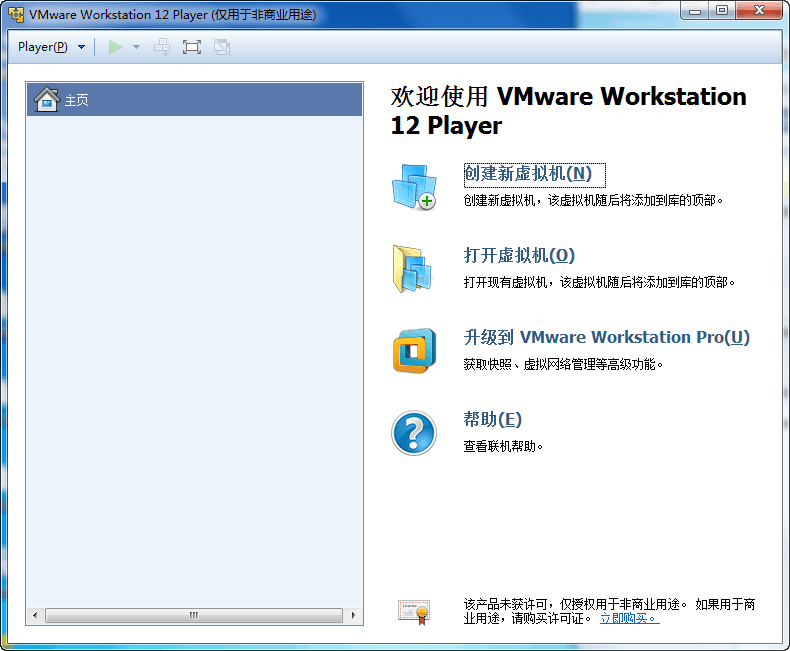Viewport: 790px width, 651px height.
Task: Click the horizontal scrollbar thumb in library
Action: point(194,615)
